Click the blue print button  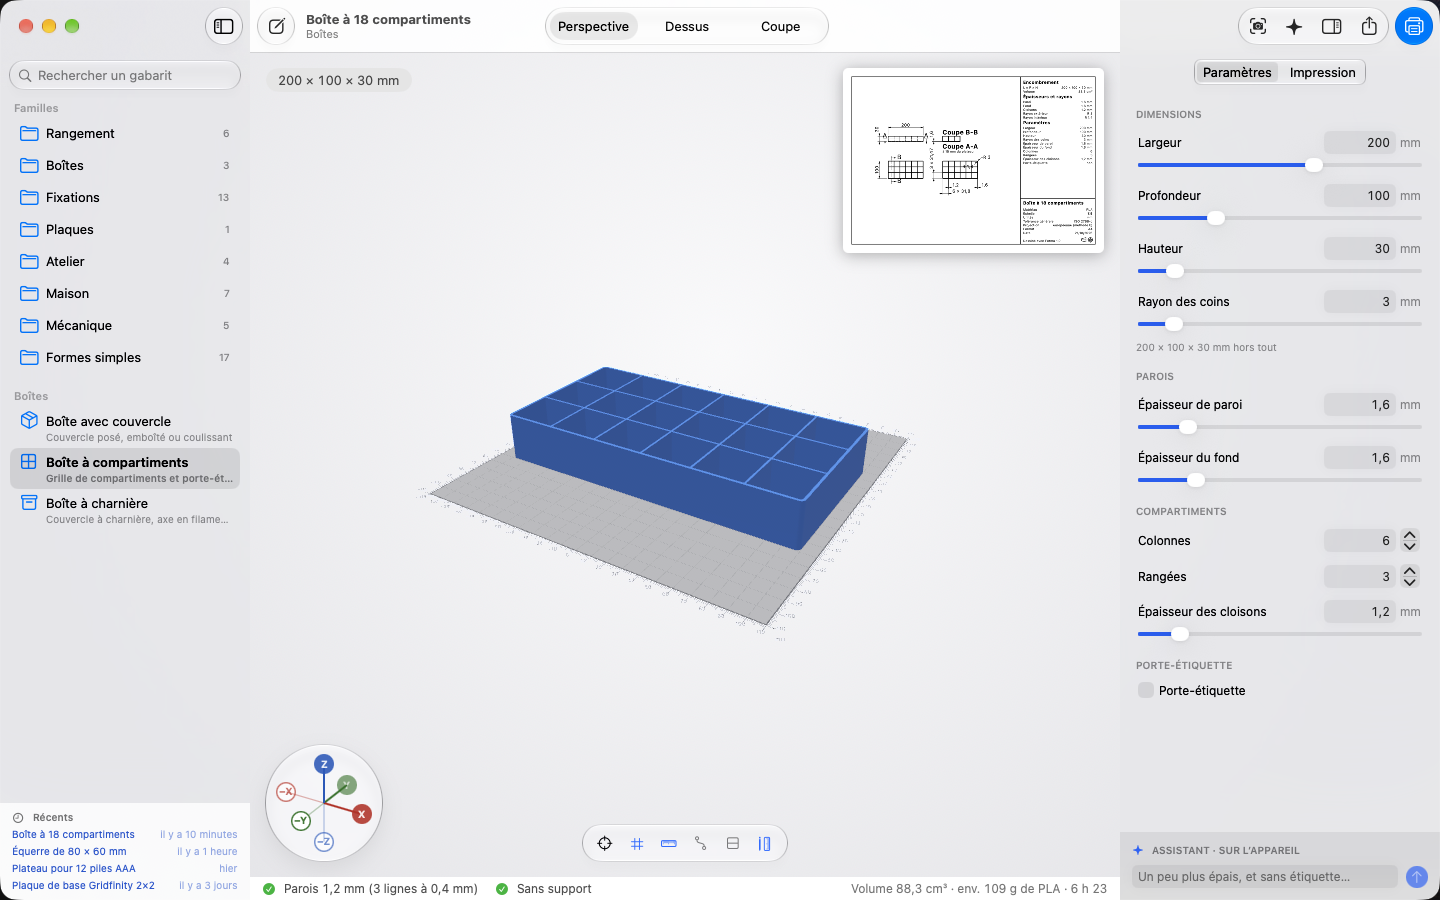click(x=1414, y=27)
